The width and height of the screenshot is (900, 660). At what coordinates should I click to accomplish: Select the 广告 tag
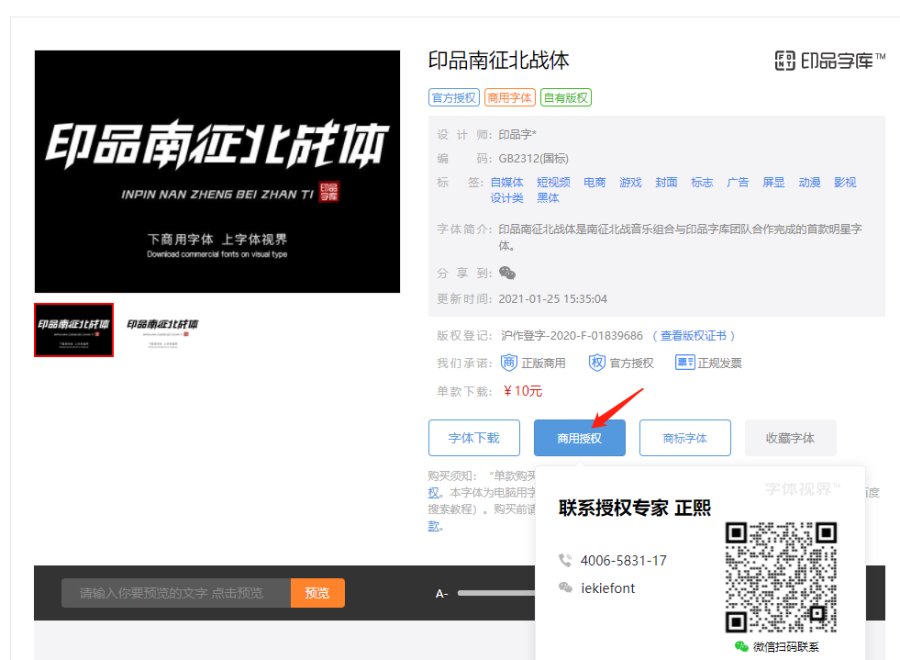coord(738,183)
